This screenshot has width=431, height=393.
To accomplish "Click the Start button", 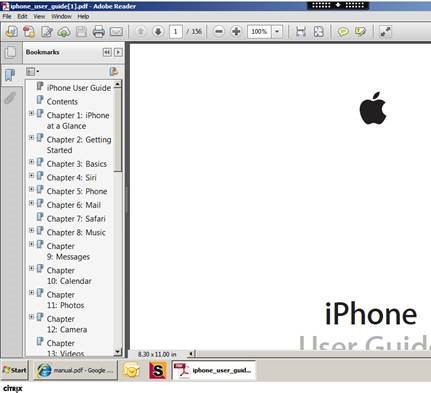I will (x=14, y=370).
